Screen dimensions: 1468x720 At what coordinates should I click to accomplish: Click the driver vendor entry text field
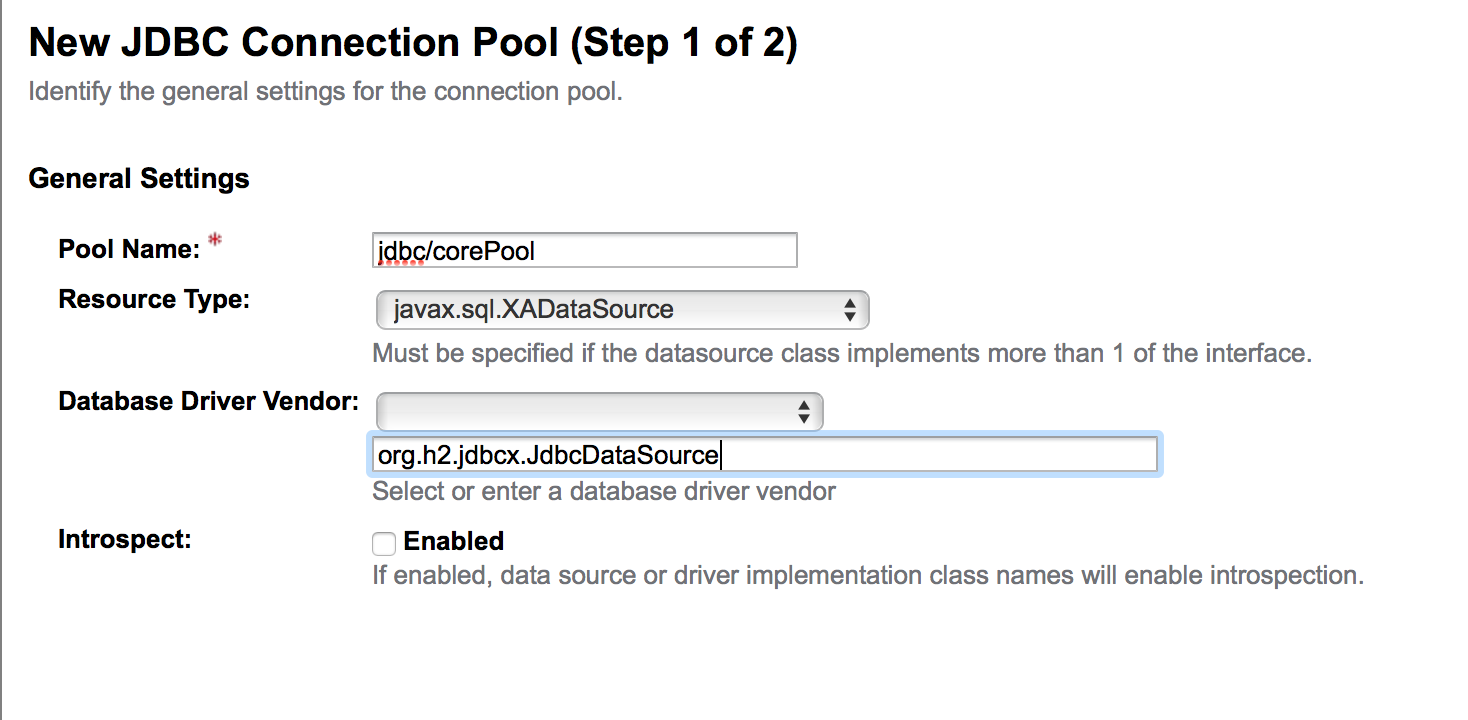pyautogui.click(x=765, y=454)
